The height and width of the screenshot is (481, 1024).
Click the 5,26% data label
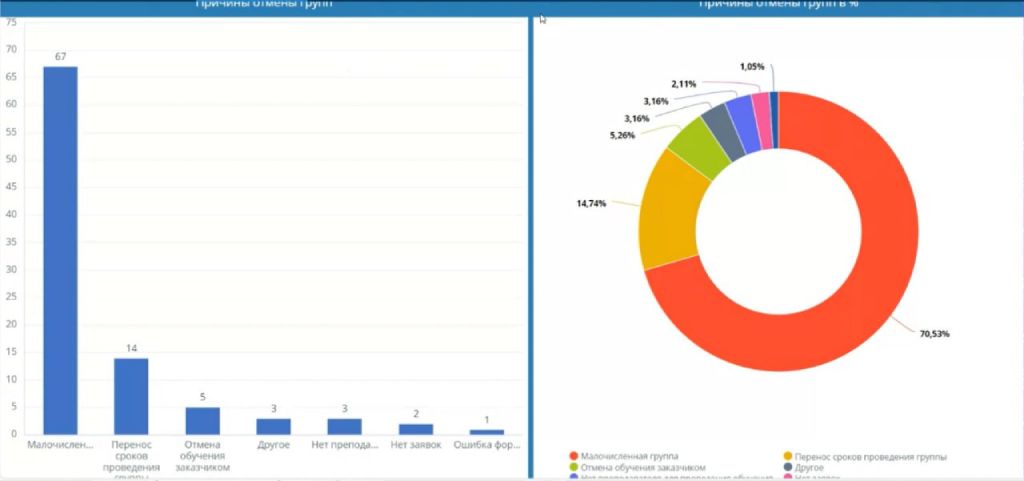[621, 136]
